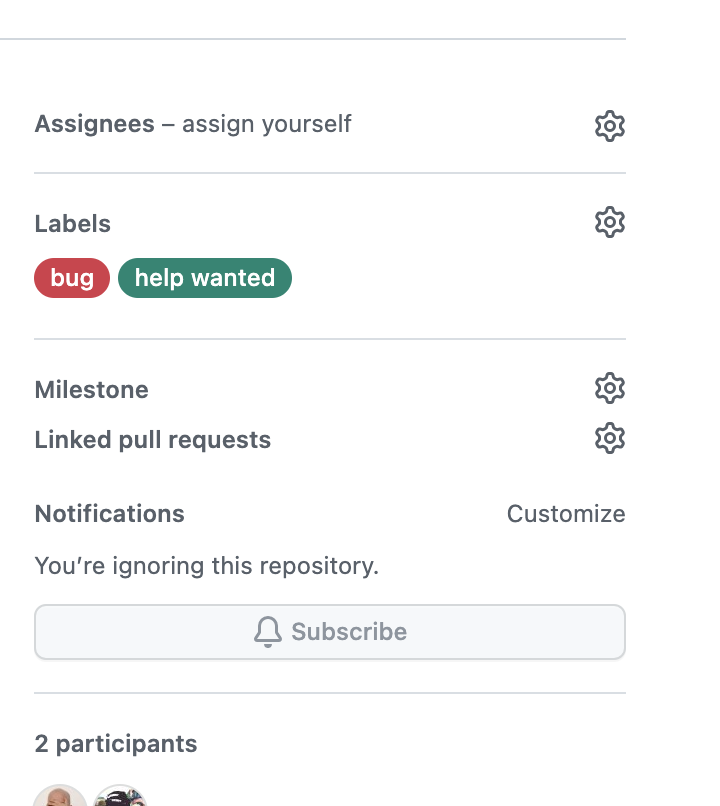Click the Linked pull requests heading

153,439
